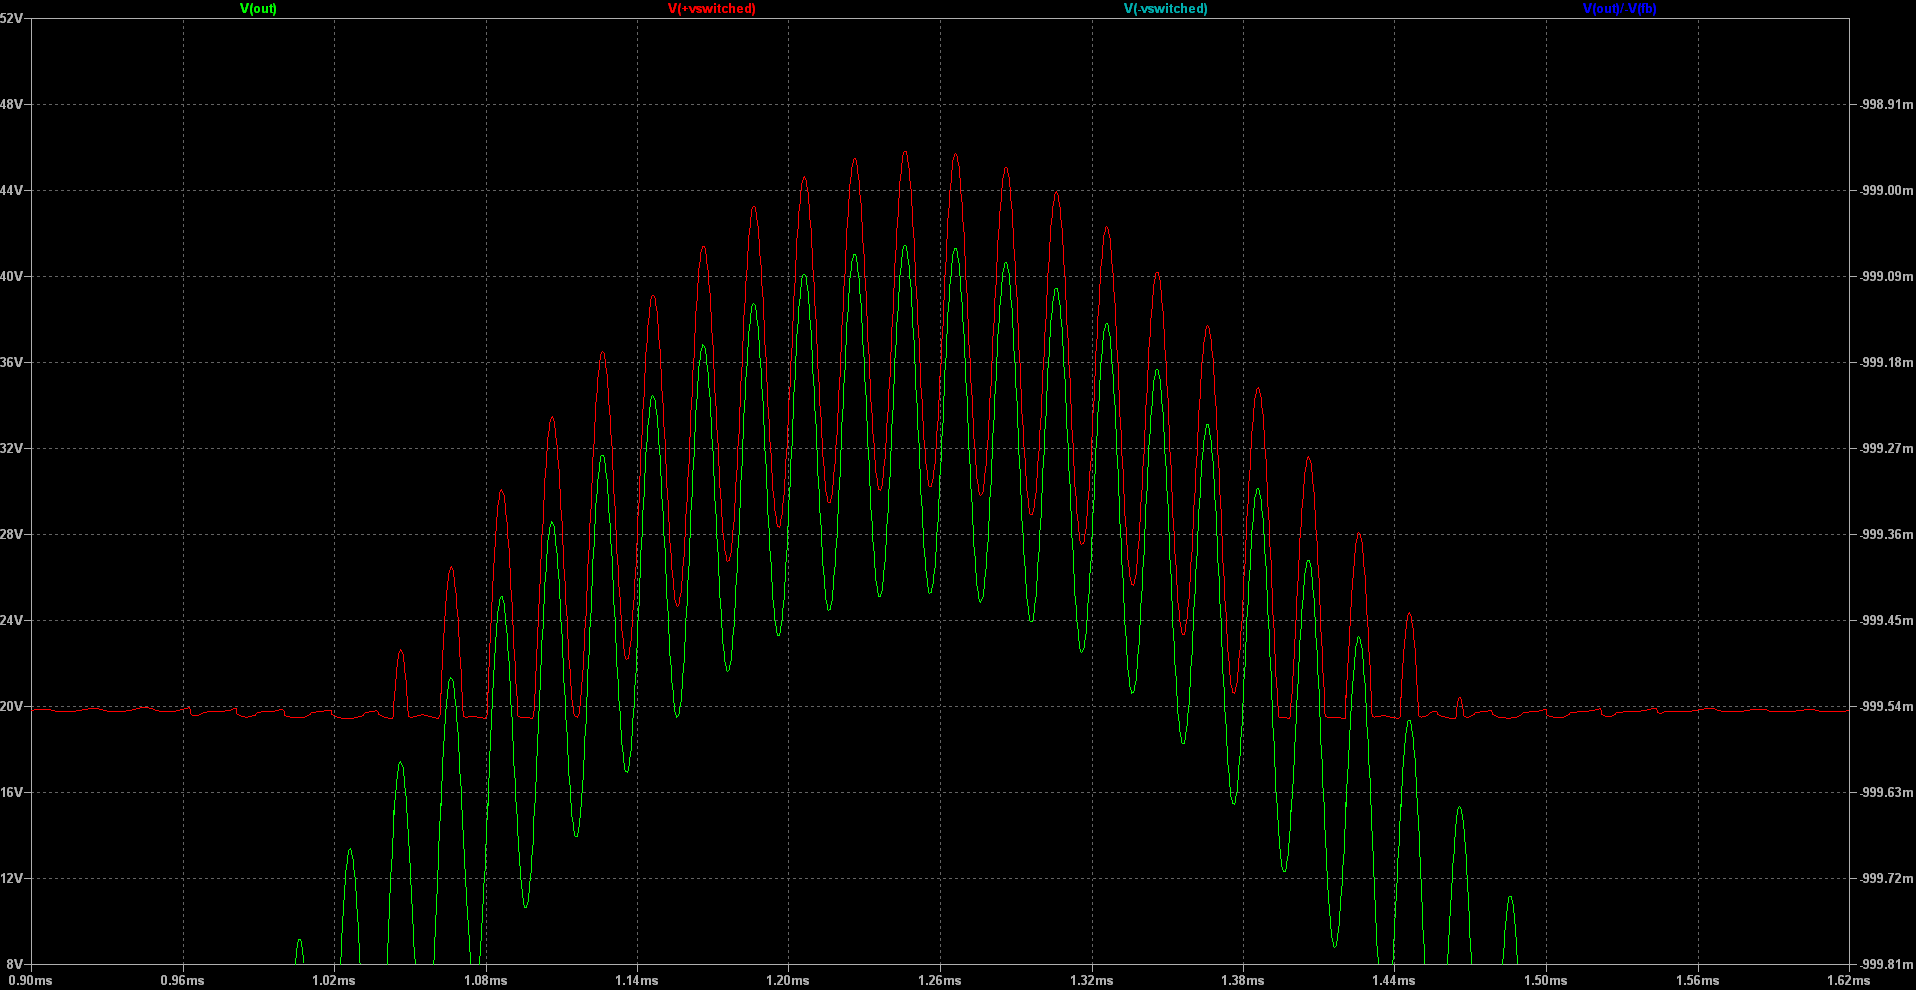Image resolution: width=1916 pixels, height=990 pixels.
Task: Click the 1.38ms time axis label
Action: coord(1243,980)
